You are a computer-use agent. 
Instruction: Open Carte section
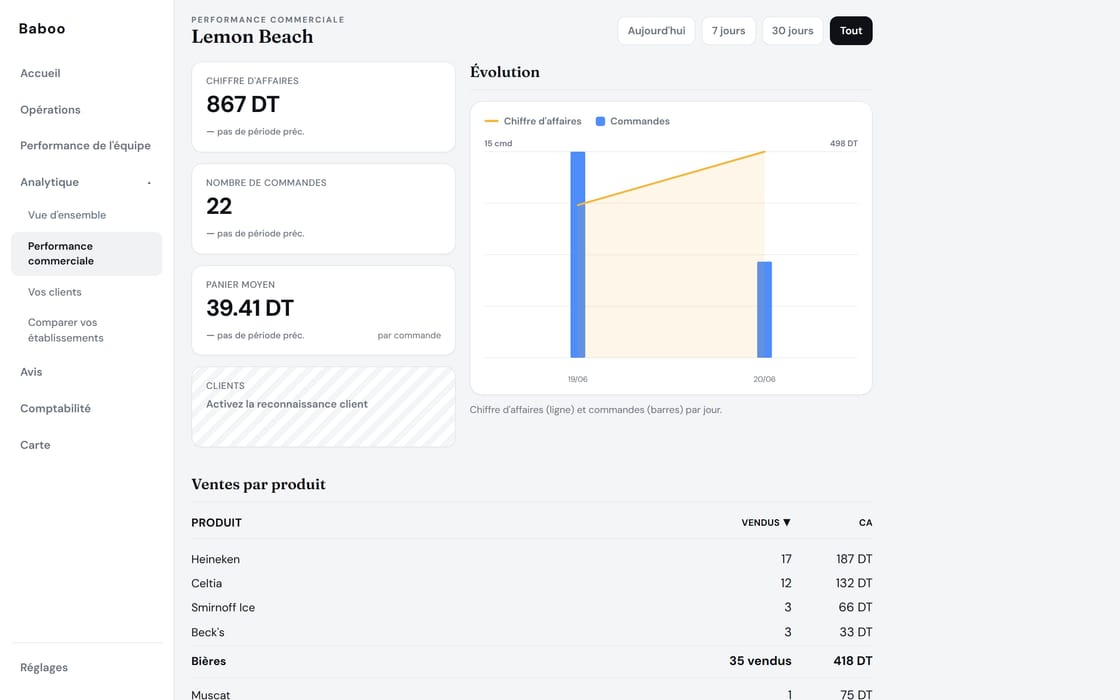click(x=35, y=445)
